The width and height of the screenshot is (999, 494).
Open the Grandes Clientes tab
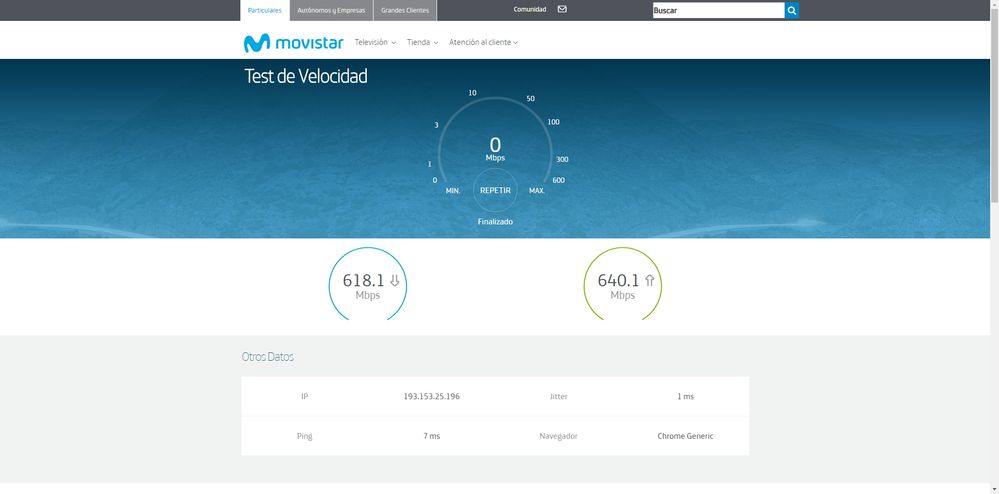click(x=405, y=10)
